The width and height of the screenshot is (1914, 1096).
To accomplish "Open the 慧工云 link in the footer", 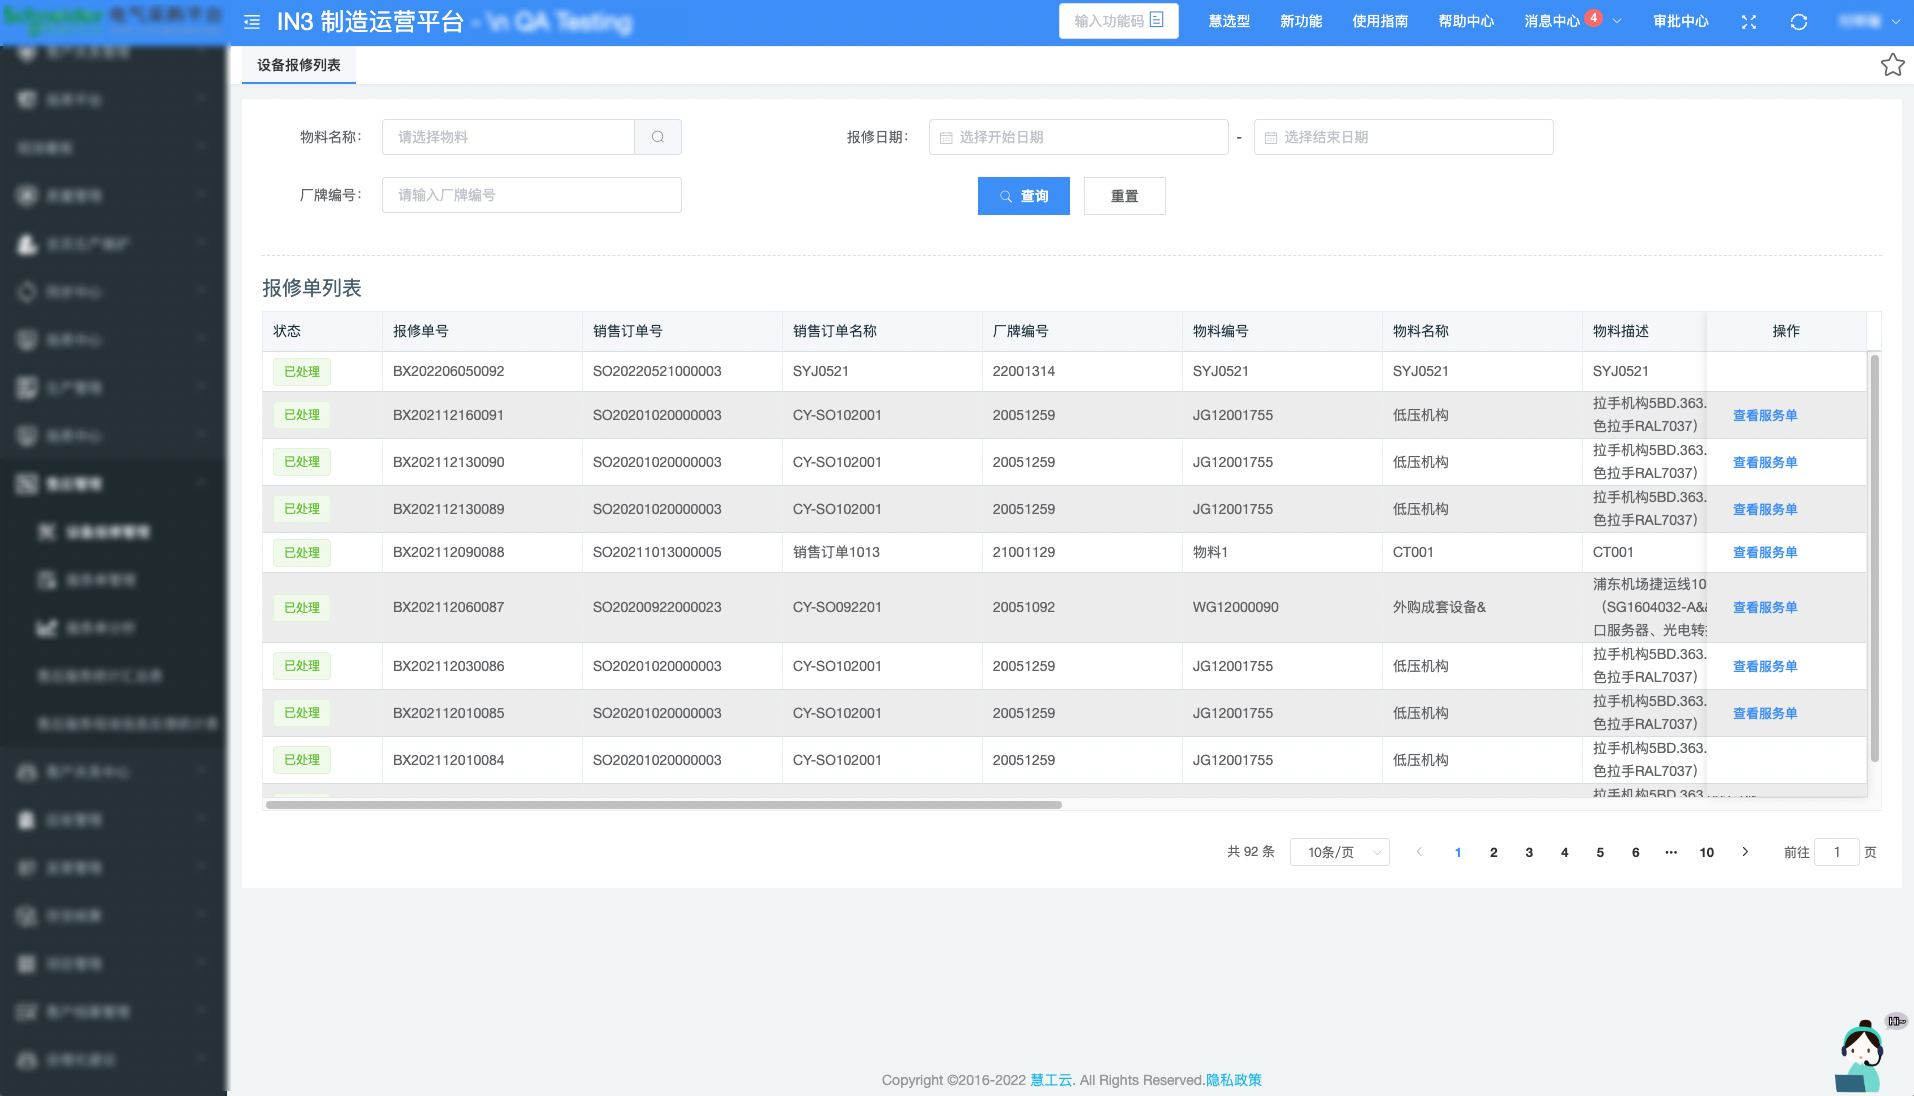I will [1051, 1080].
